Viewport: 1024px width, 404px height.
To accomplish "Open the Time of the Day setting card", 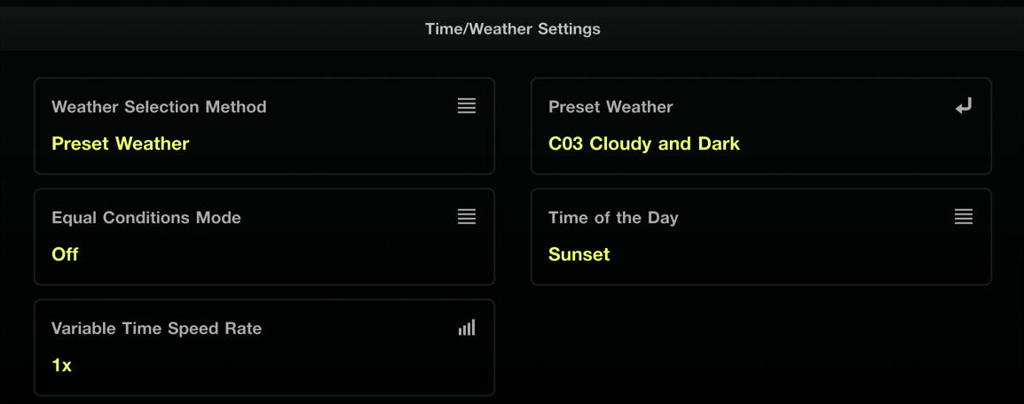I will [x=760, y=237].
